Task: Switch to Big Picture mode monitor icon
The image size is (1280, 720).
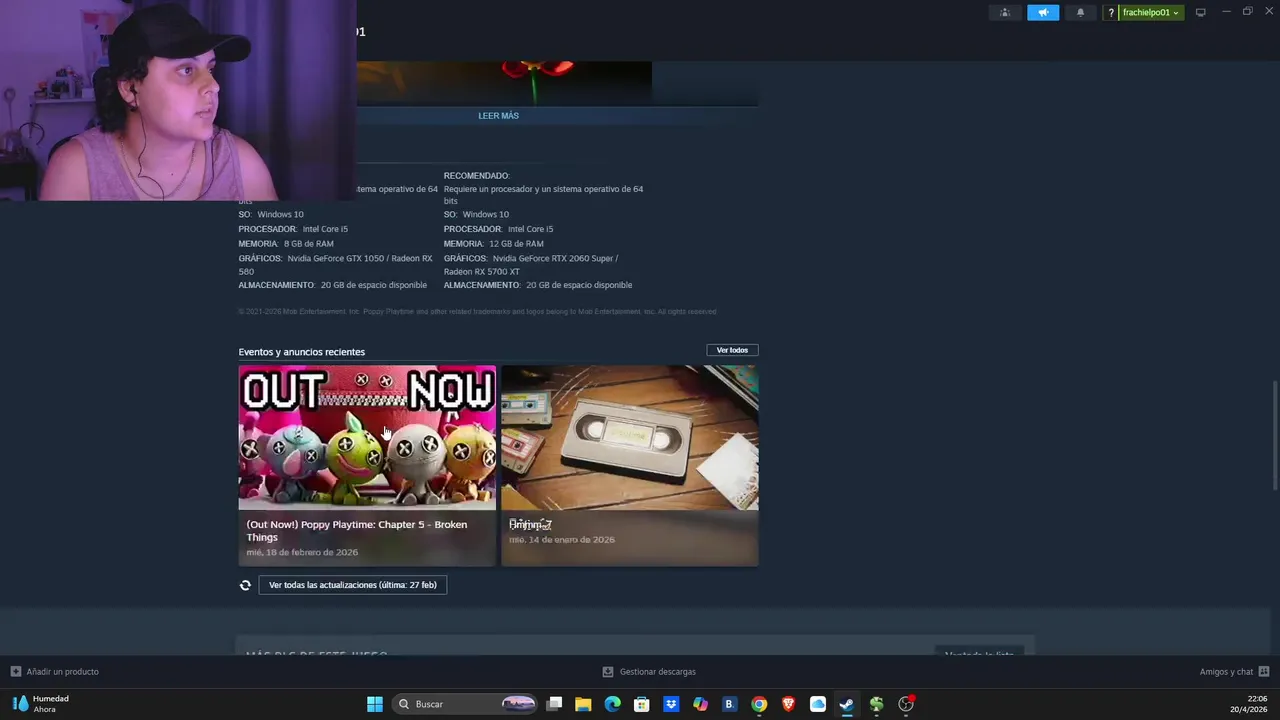Action: coord(1200,13)
